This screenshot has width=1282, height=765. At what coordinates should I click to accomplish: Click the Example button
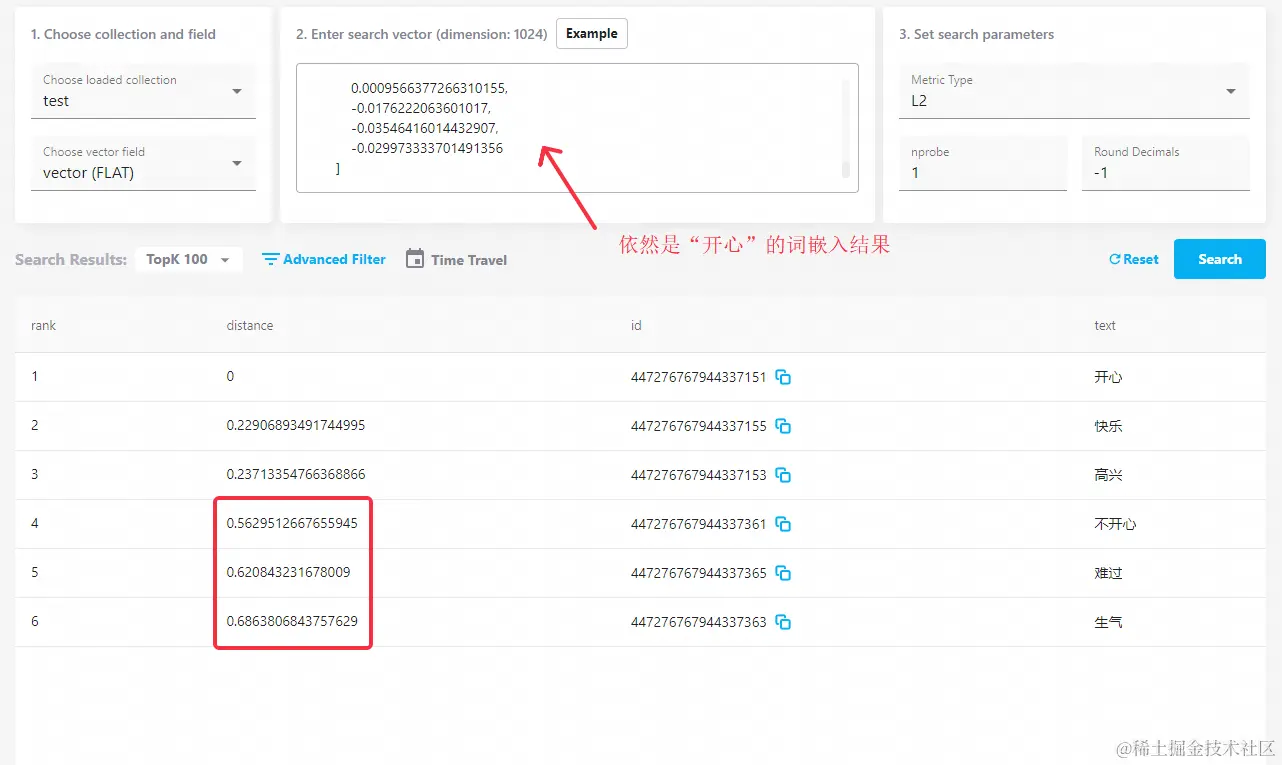pos(592,34)
